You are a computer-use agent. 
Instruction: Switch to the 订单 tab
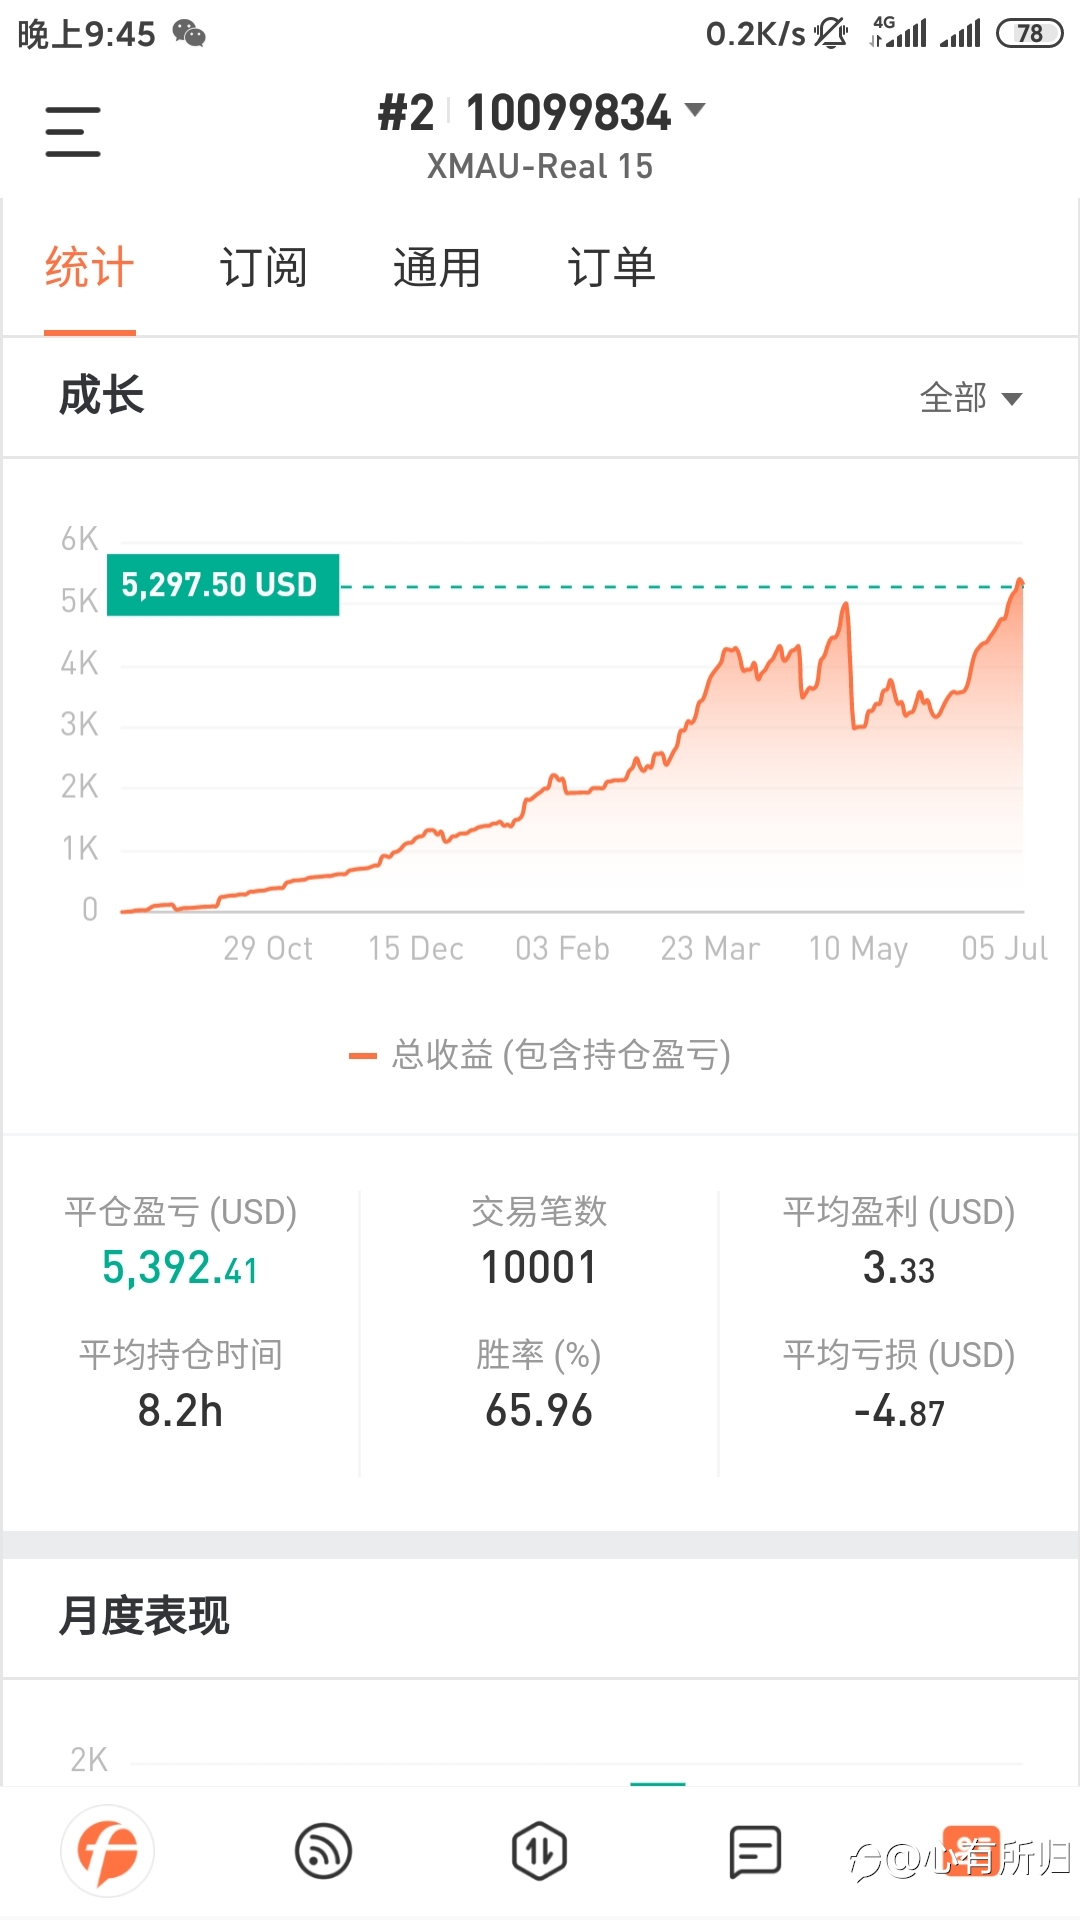tap(611, 268)
